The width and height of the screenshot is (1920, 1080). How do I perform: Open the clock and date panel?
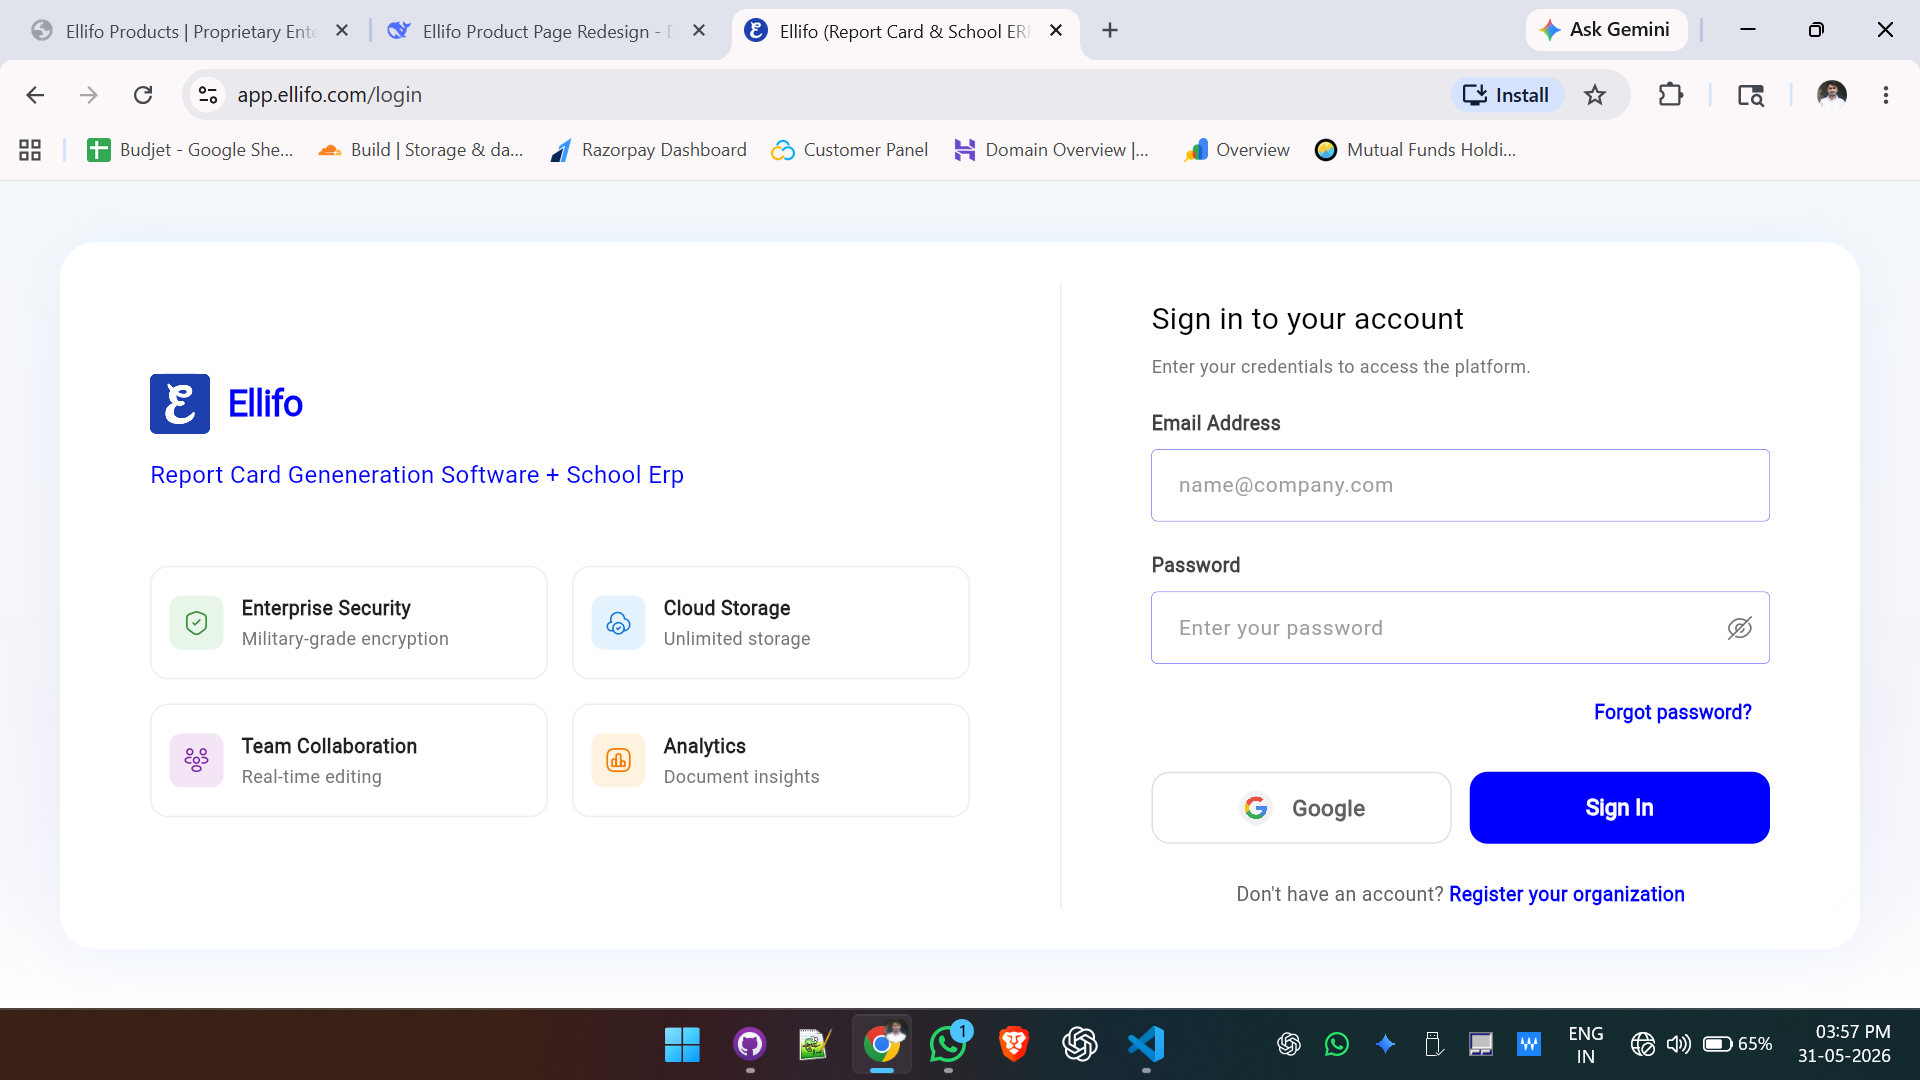[1844, 1045]
